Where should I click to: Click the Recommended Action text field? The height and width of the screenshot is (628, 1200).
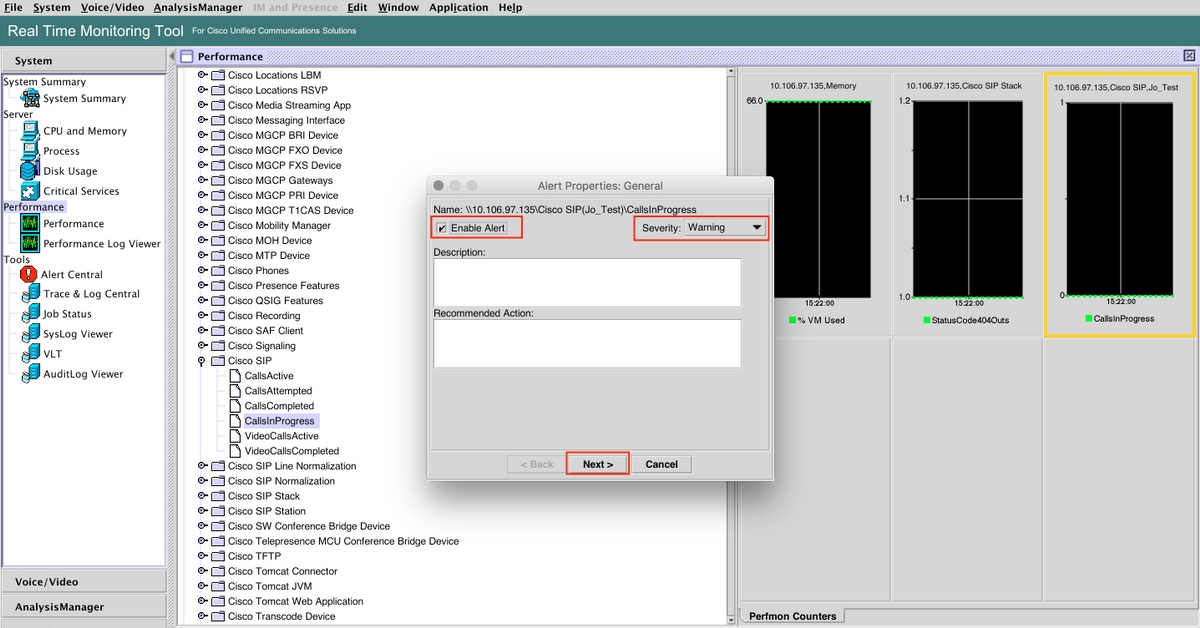pyautogui.click(x=587, y=344)
